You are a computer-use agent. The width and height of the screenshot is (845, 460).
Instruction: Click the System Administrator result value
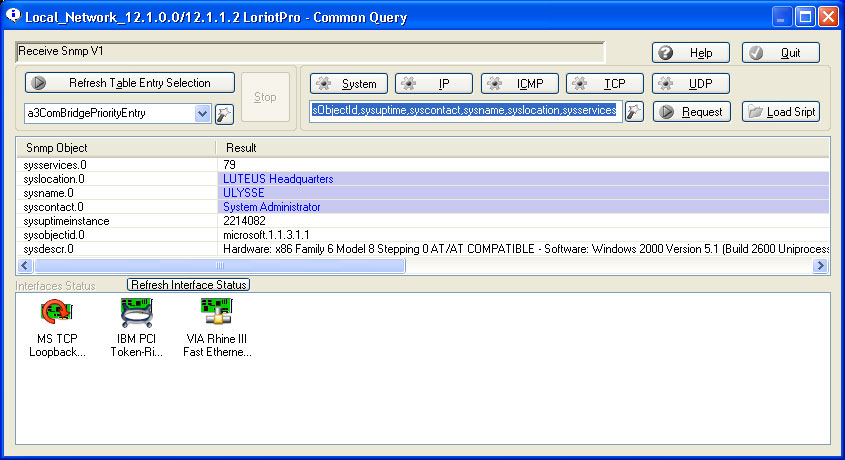pyautogui.click(x=272, y=207)
